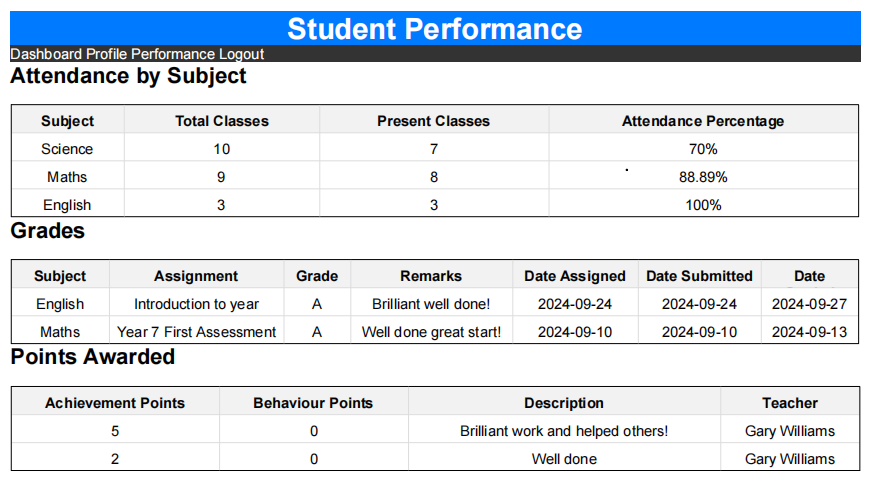Click the Logout link

241,54
